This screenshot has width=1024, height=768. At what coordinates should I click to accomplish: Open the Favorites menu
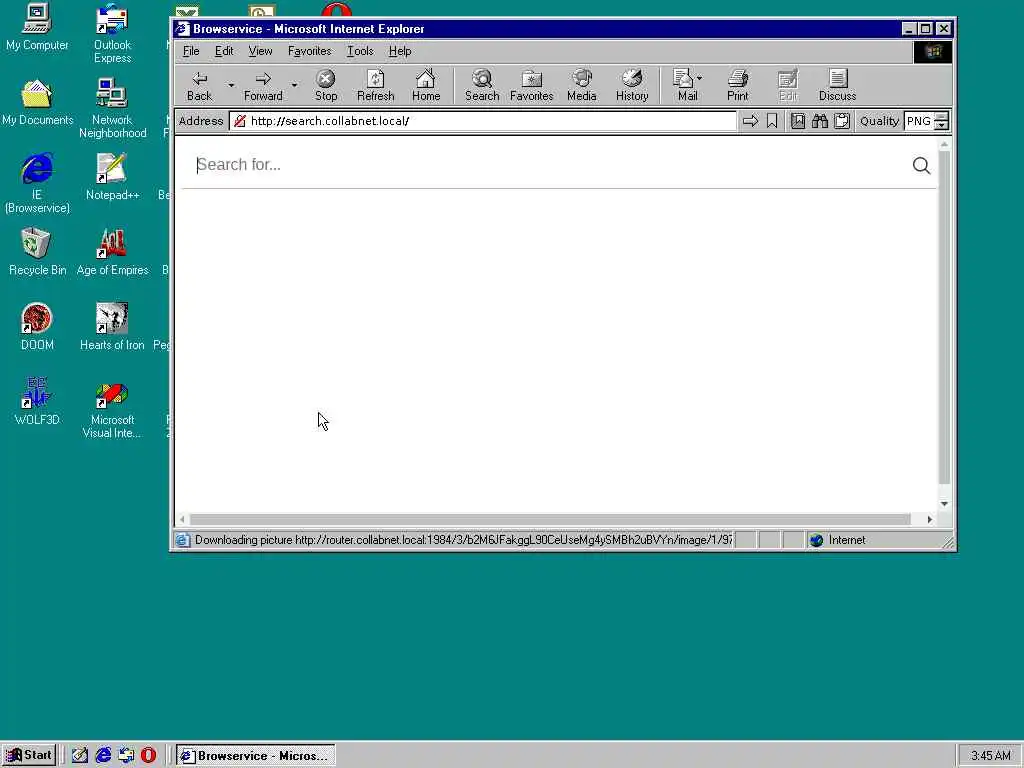click(x=310, y=51)
